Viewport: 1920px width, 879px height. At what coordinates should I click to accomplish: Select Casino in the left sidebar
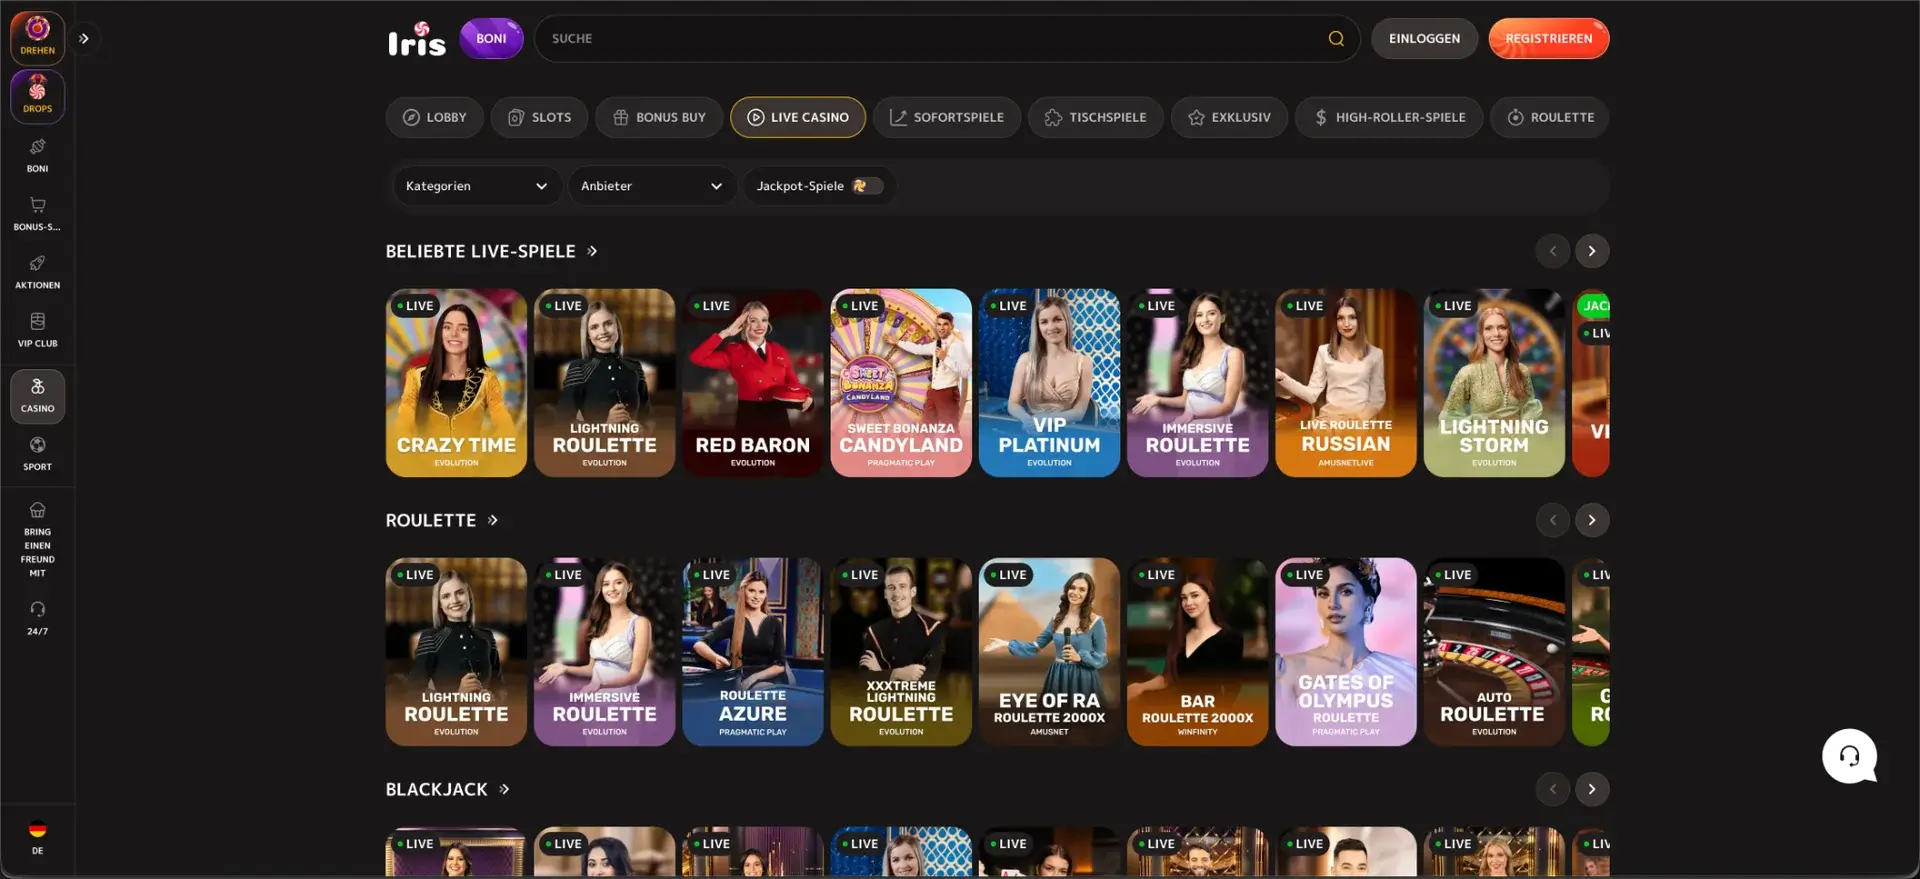37,396
